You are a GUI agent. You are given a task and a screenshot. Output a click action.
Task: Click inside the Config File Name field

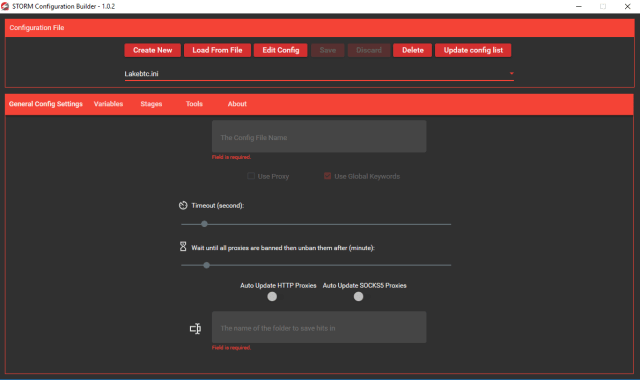[x=319, y=136]
